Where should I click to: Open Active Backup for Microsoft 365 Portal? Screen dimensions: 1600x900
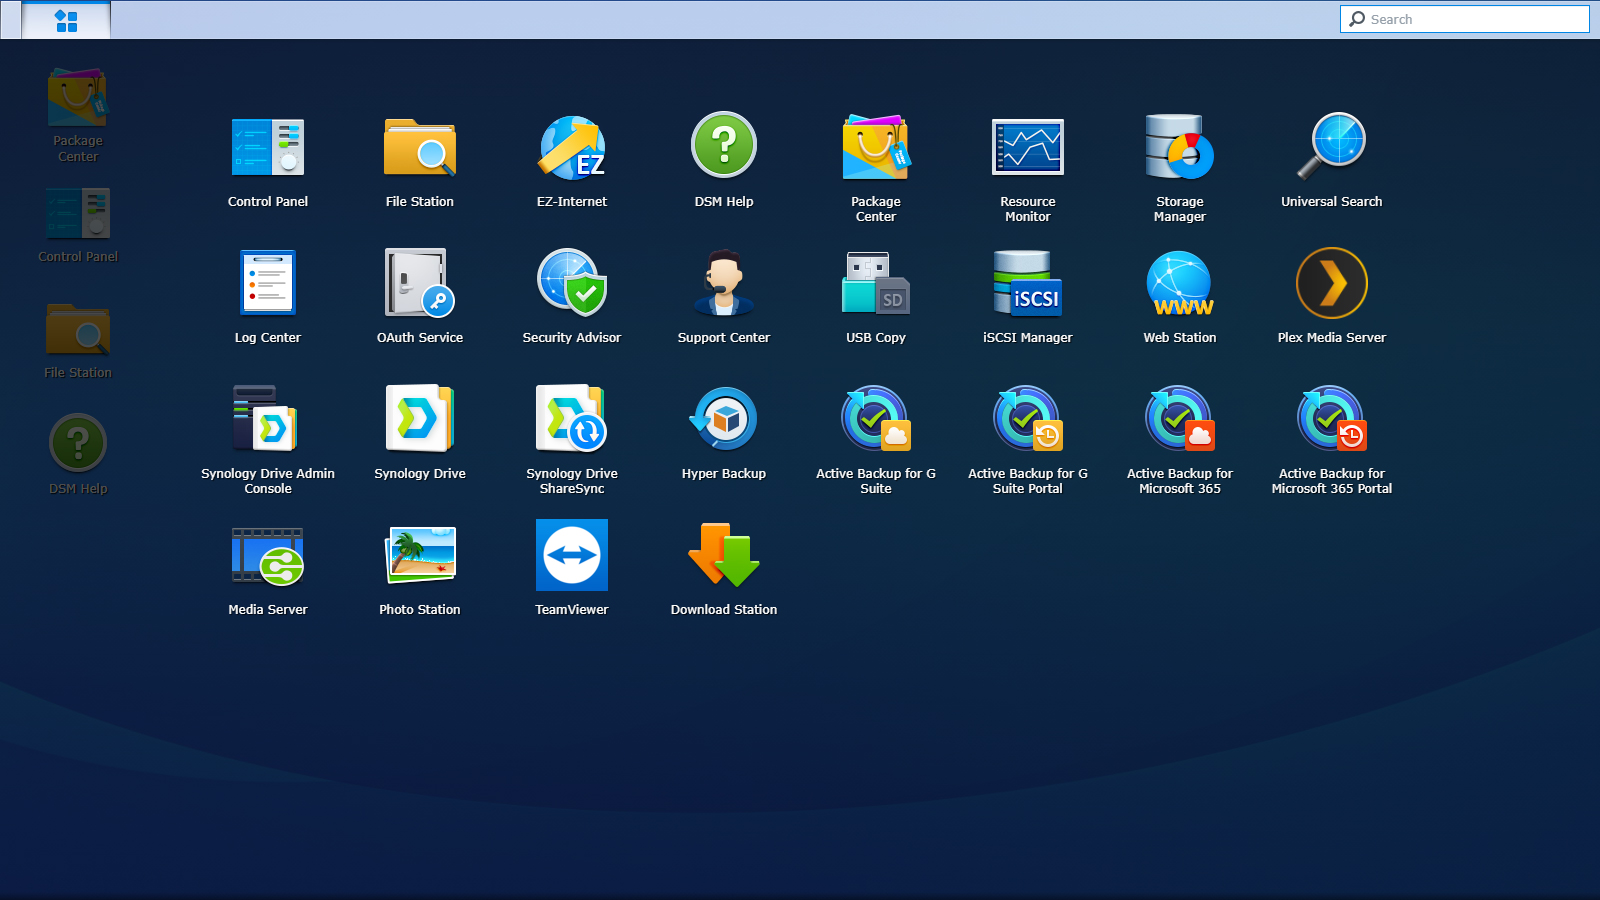point(1332,440)
